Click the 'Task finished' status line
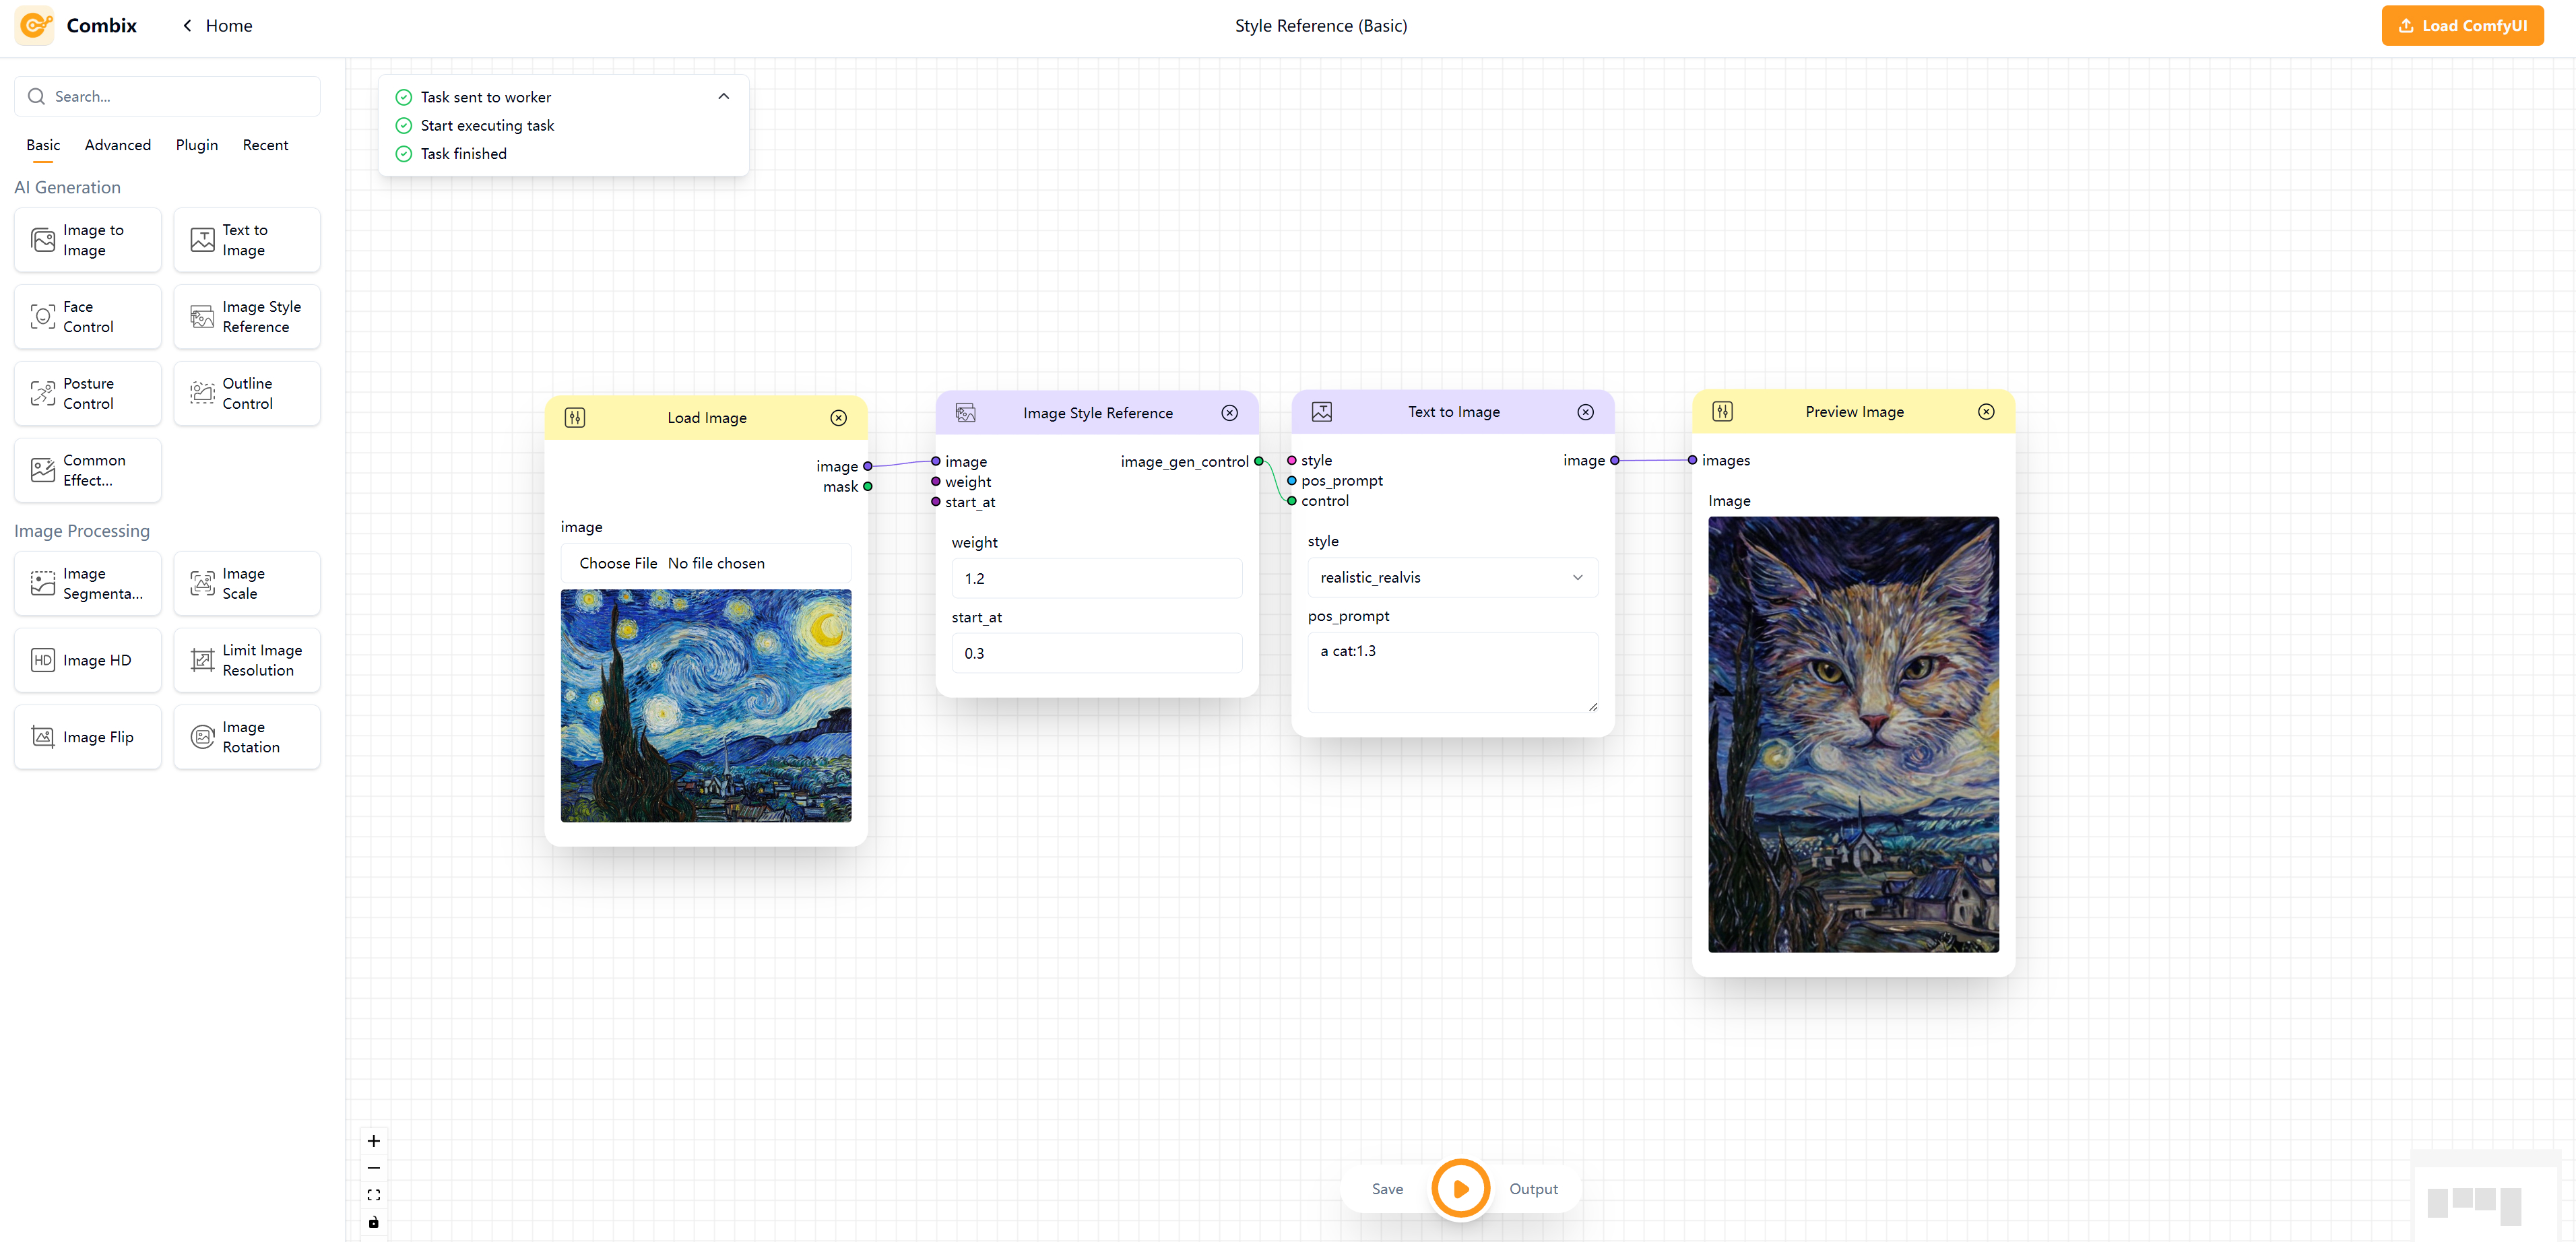Image resolution: width=2576 pixels, height=1242 pixels. (x=464, y=153)
